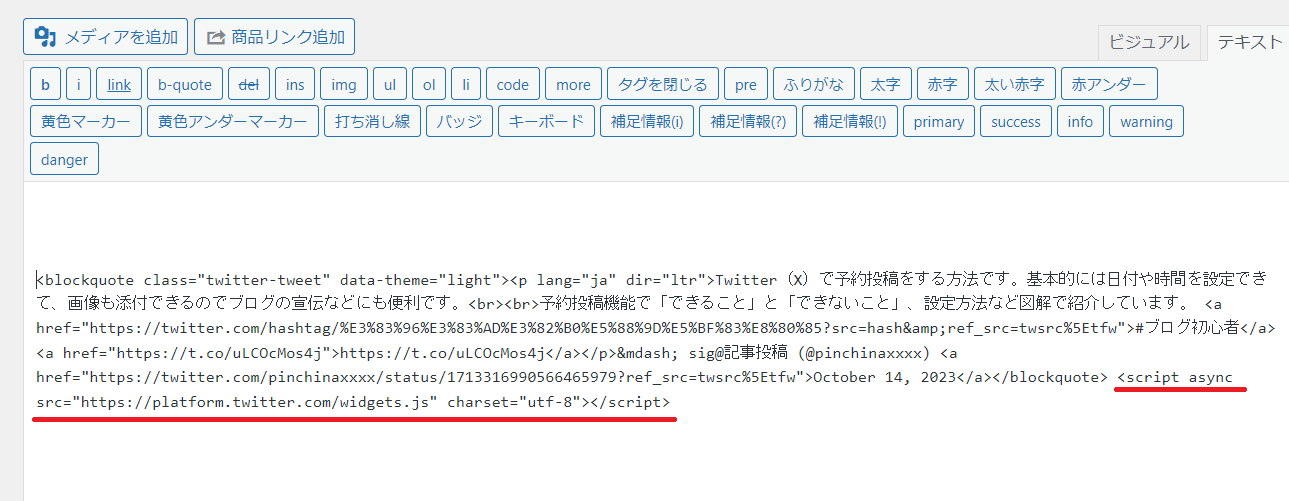
Task: Apply the code tag button
Action: [513, 84]
